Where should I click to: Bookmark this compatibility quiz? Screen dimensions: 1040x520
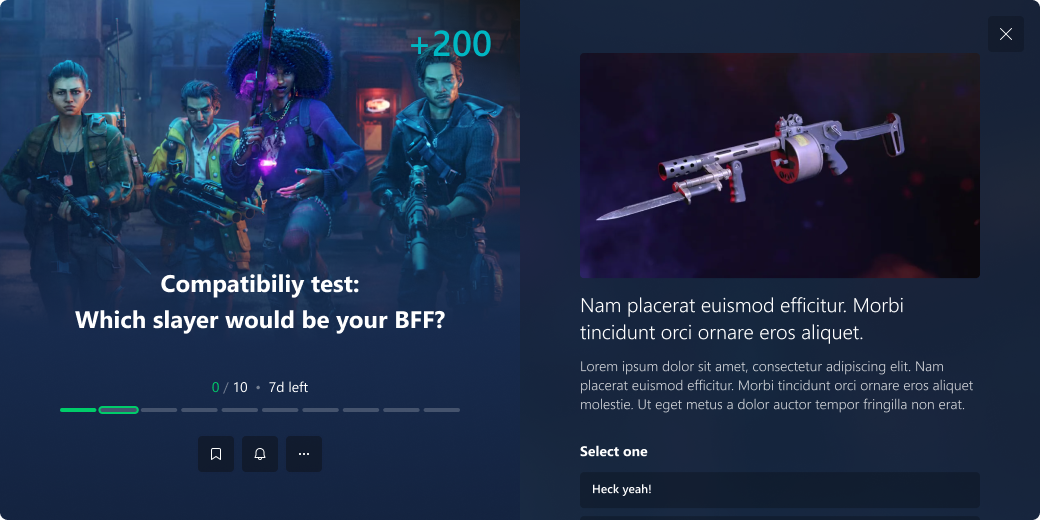coord(216,454)
